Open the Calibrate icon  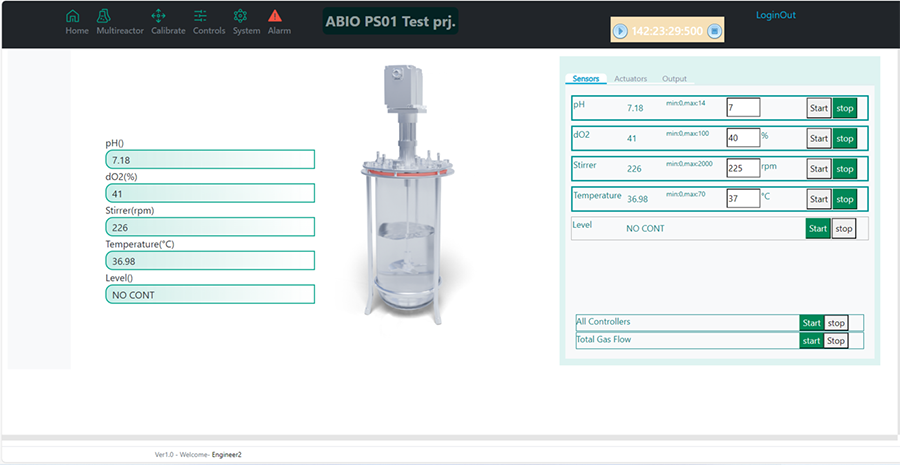[x=158, y=16]
